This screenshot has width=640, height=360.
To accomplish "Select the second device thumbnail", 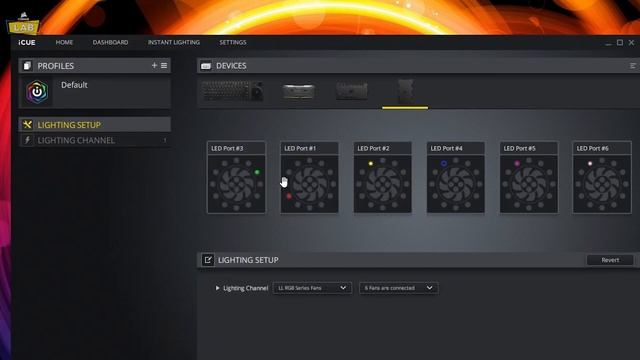I will [x=298, y=91].
